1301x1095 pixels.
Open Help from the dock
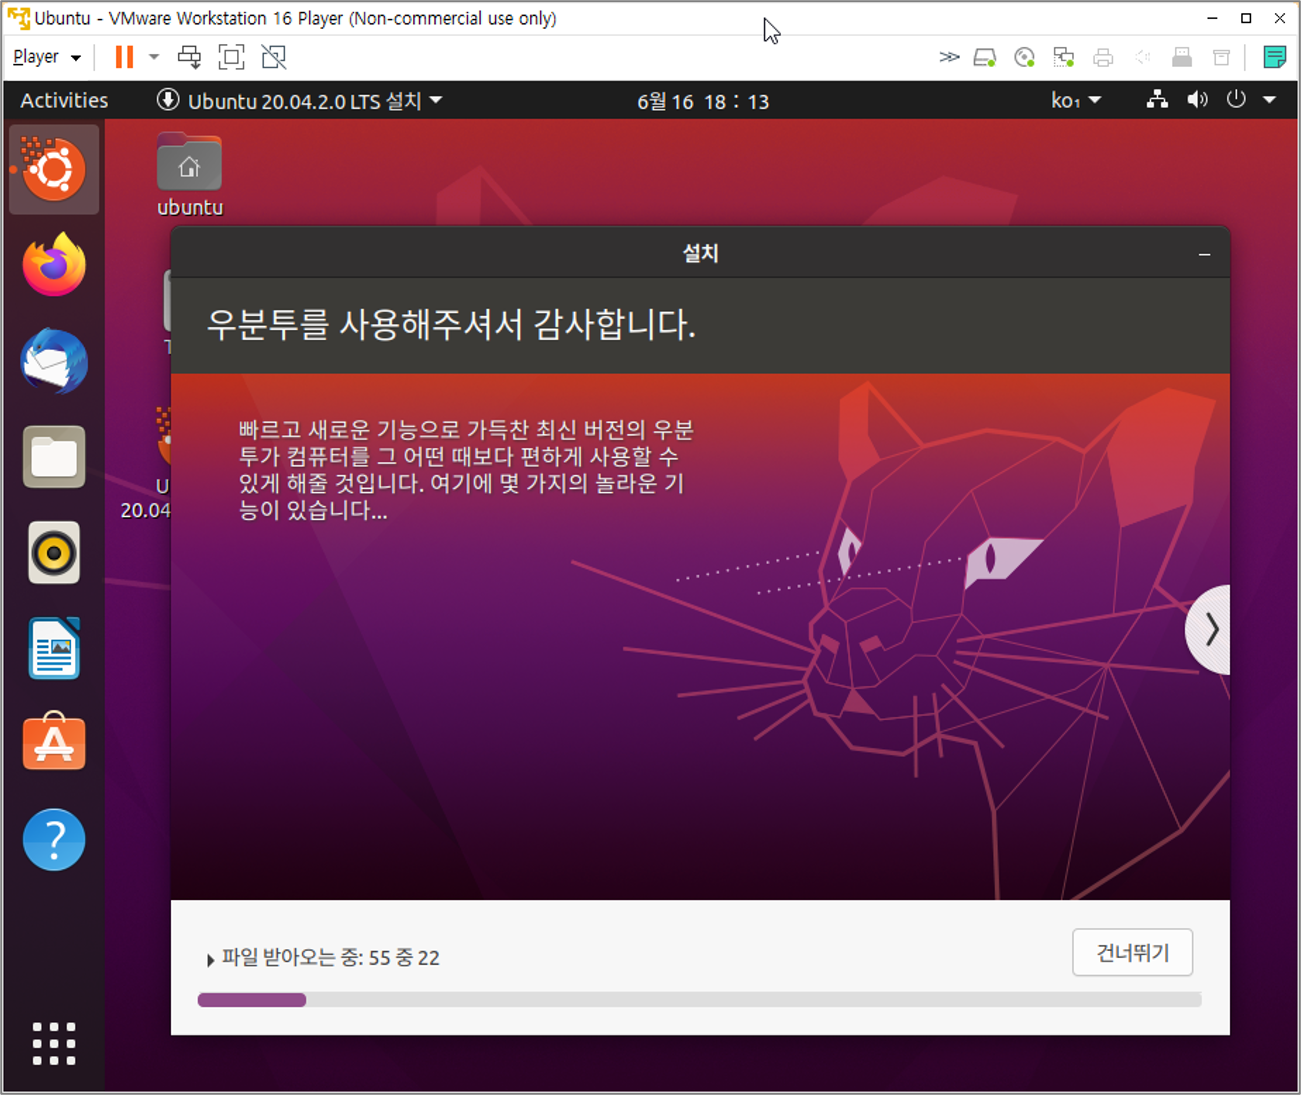click(54, 839)
